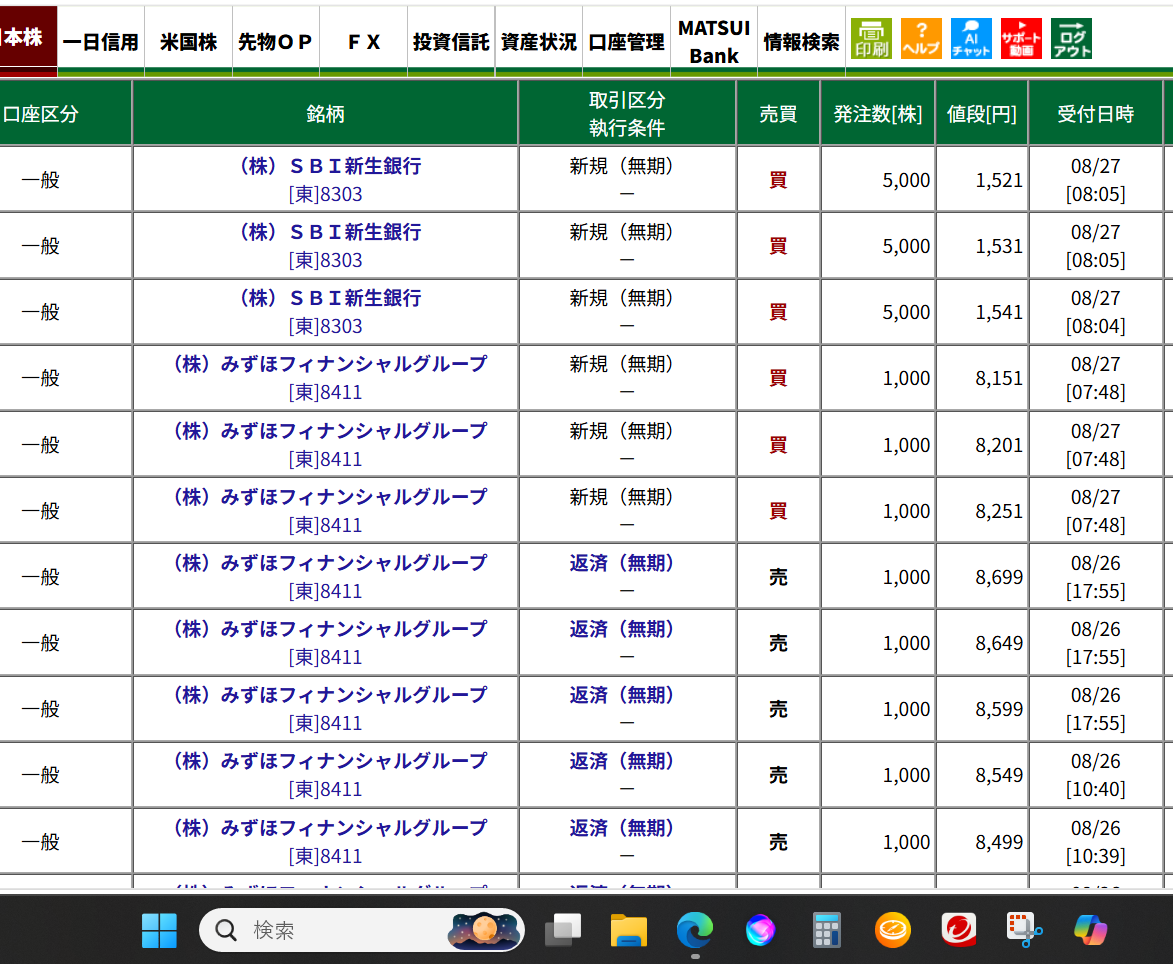Click the 値段[円] column header
The image size is (1173, 964).
point(981,113)
